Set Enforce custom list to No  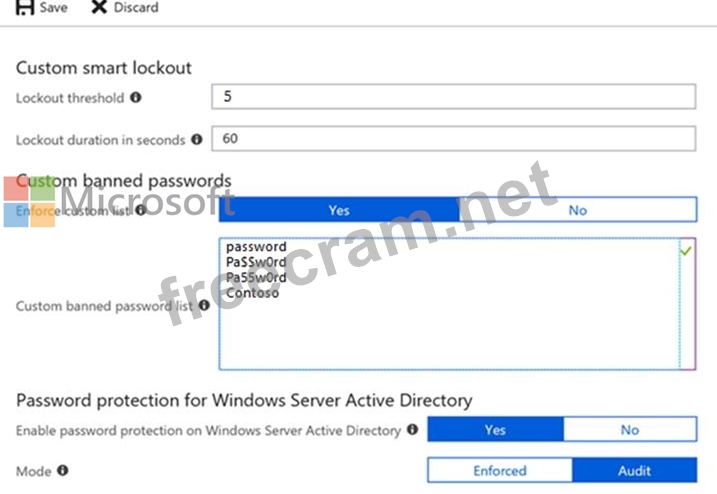[x=578, y=210]
